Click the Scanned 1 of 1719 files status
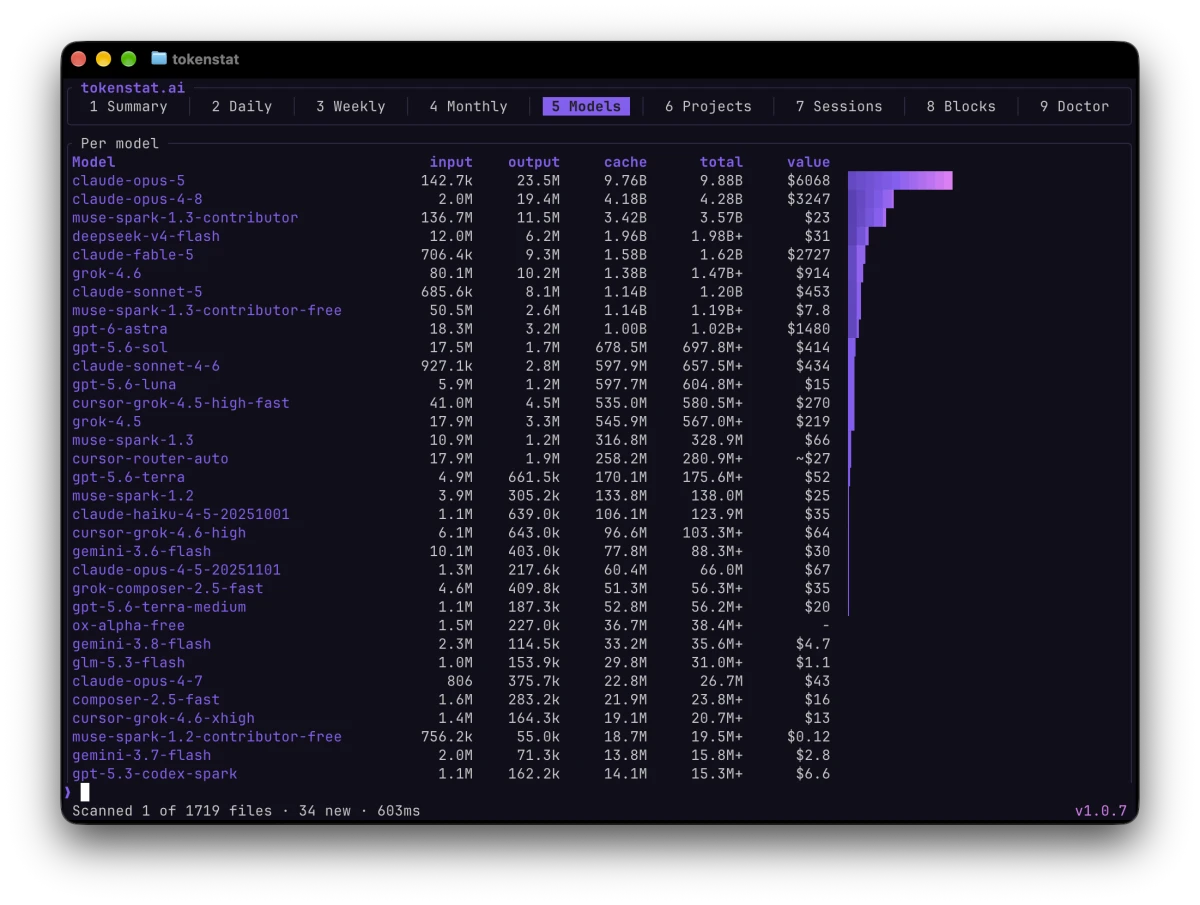Viewport: 1200px width, 905px height. click(x=172, y=810)
